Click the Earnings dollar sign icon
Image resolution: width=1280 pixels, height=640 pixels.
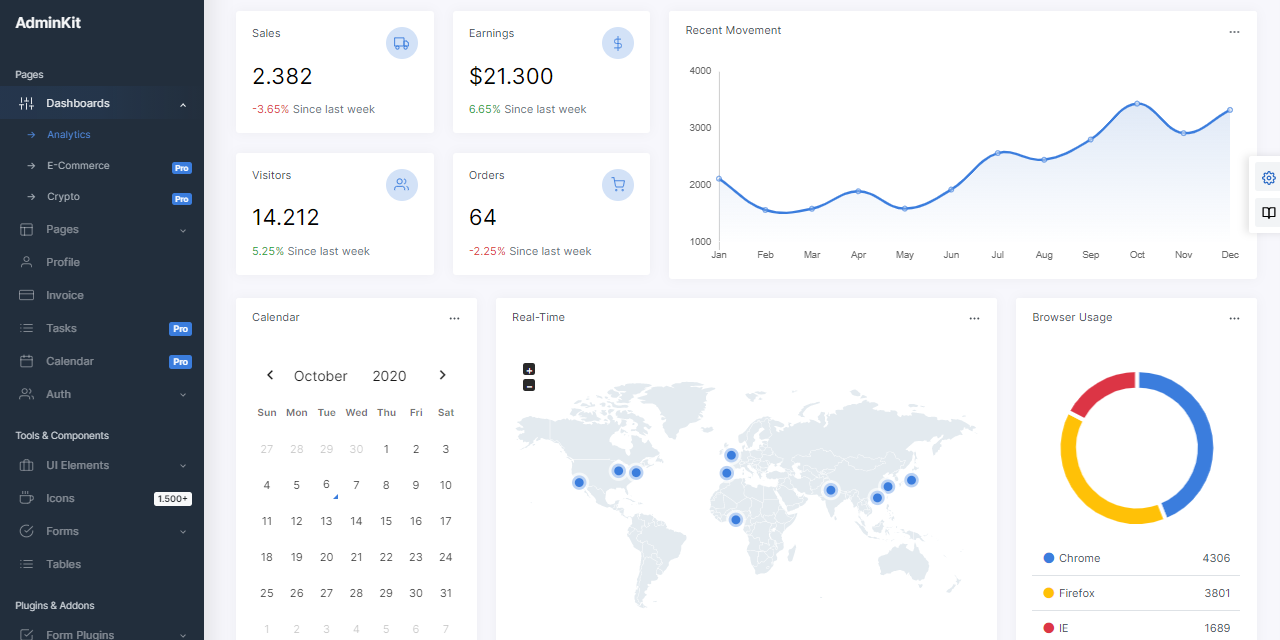click(618, 43)
